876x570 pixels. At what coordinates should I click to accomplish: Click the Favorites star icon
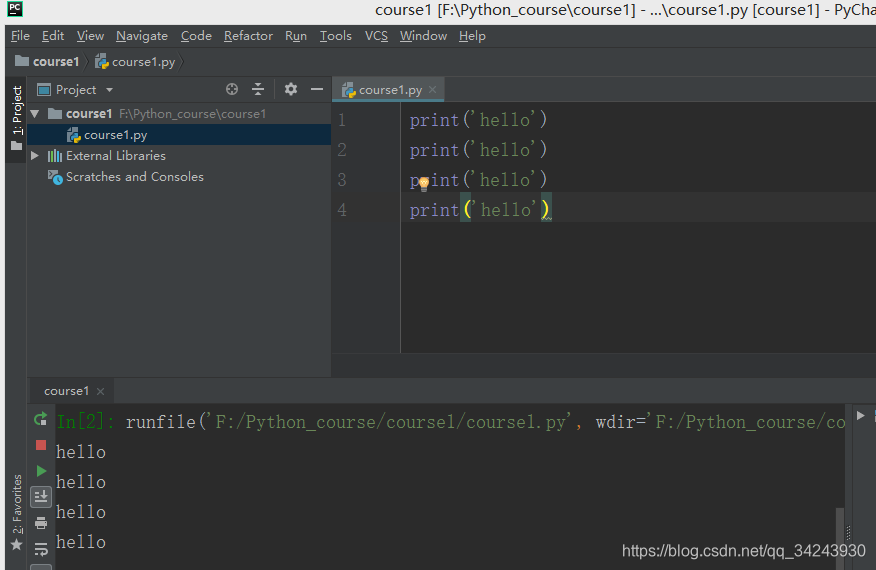pos(17,545)
